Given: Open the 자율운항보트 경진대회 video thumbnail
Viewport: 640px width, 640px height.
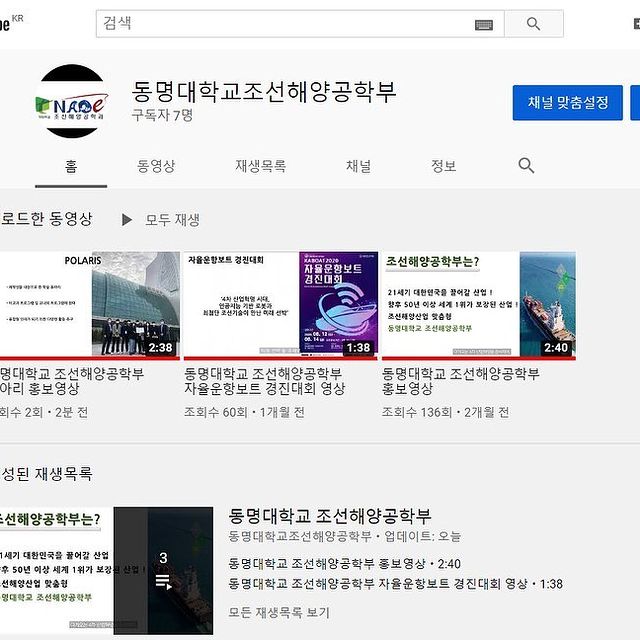Looking at the screenshot, I should (x=281, y=304).
